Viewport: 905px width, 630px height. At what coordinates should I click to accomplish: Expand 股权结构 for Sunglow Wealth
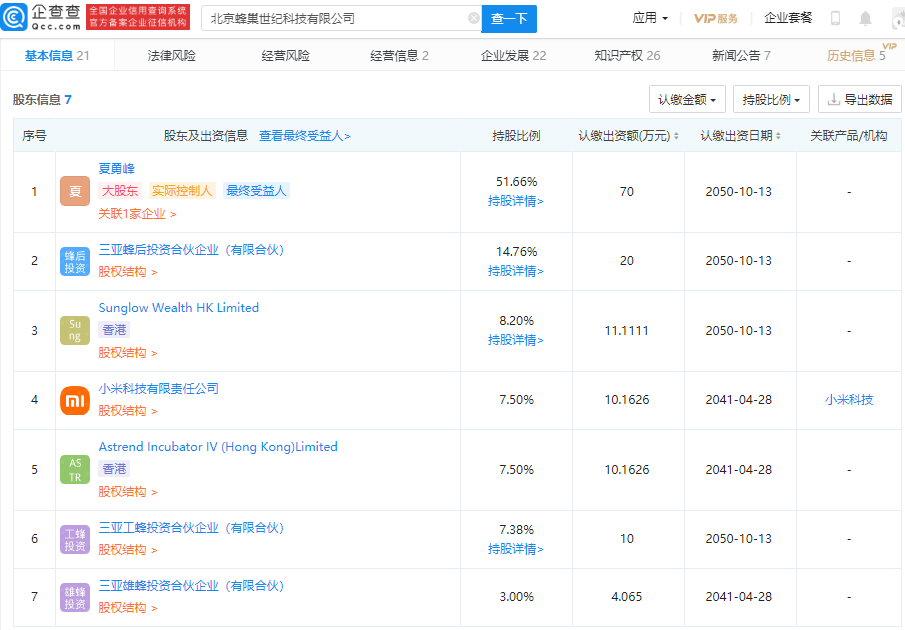tap(128, 352)
